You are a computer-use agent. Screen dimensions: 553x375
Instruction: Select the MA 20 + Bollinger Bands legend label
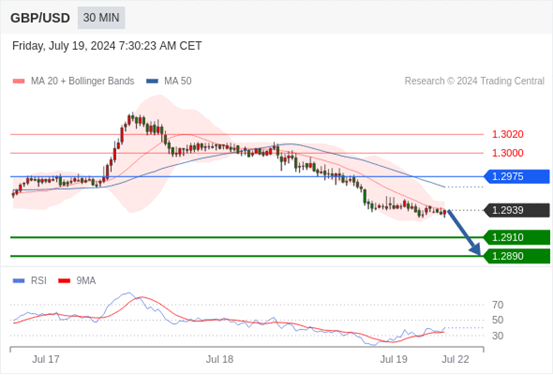click(x=83, y=81)
